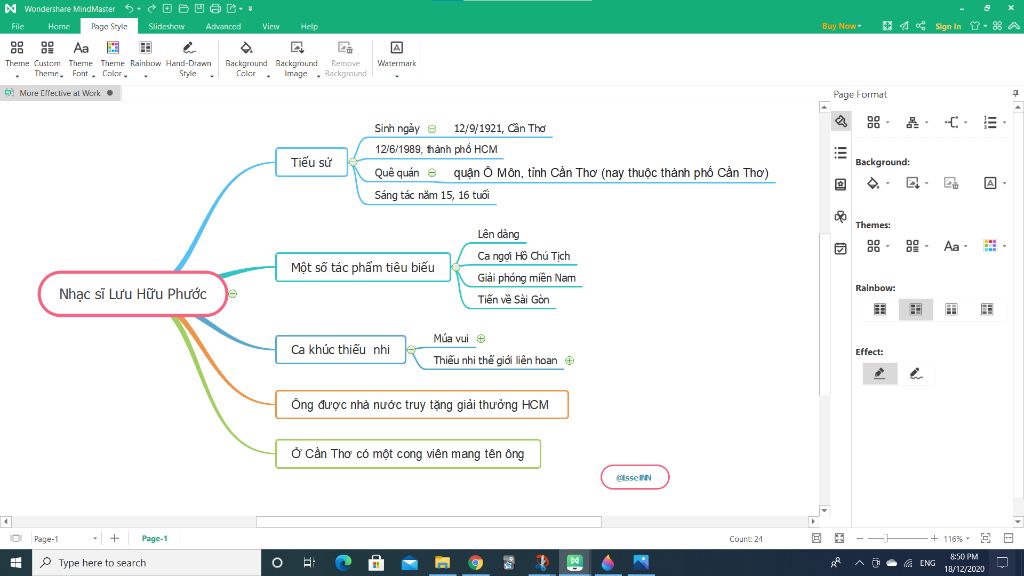Click the Share icon near Sign In
The height and width of the screenshot is (576, 1024).
(920, 26)
